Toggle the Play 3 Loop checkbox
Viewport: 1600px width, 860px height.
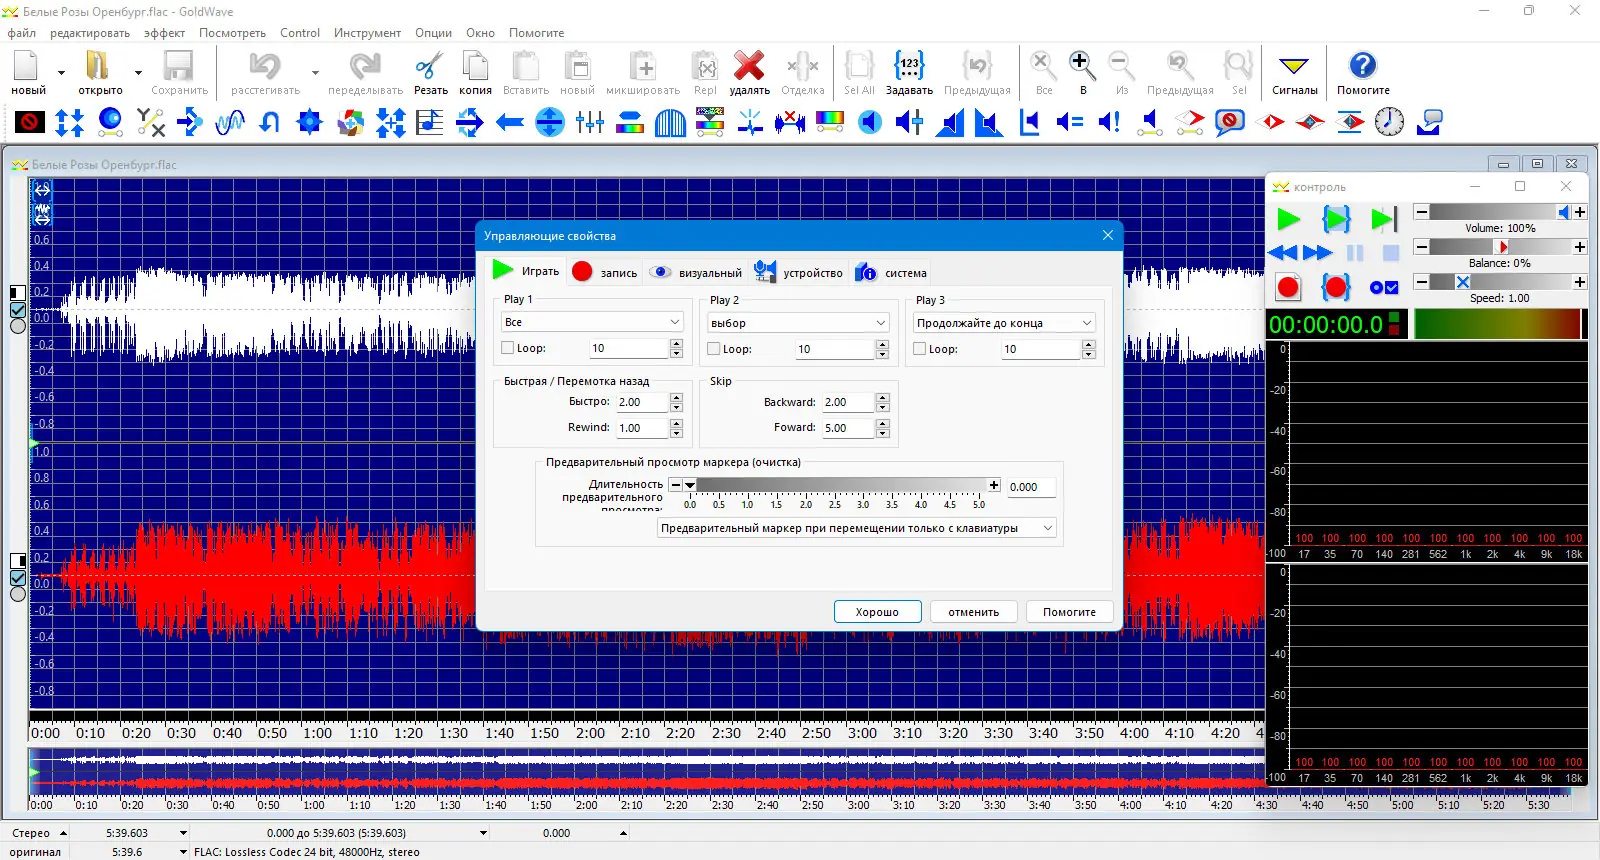click(x=920, y=349)
